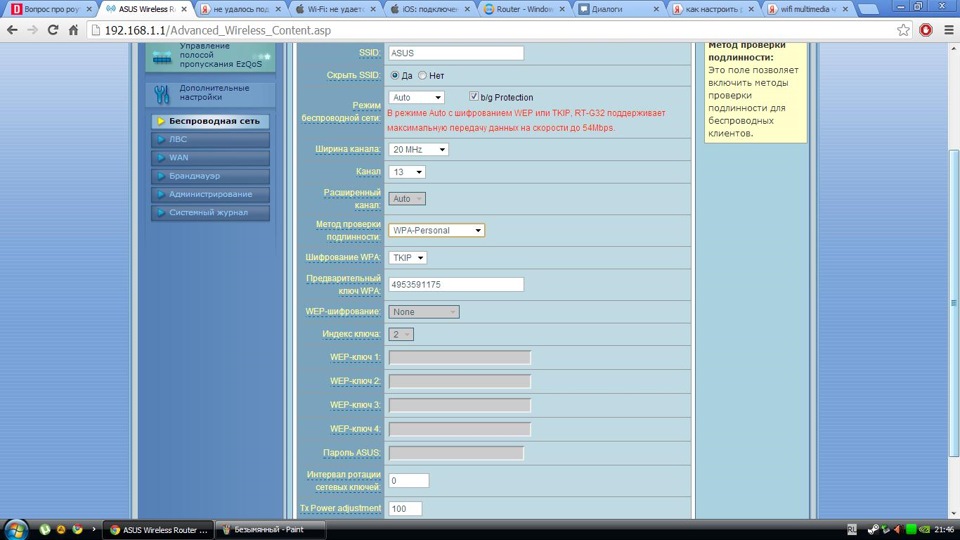Launch Chrome from the quick launch bar
This screenshot has height=540, width=960.
[77, 530]
